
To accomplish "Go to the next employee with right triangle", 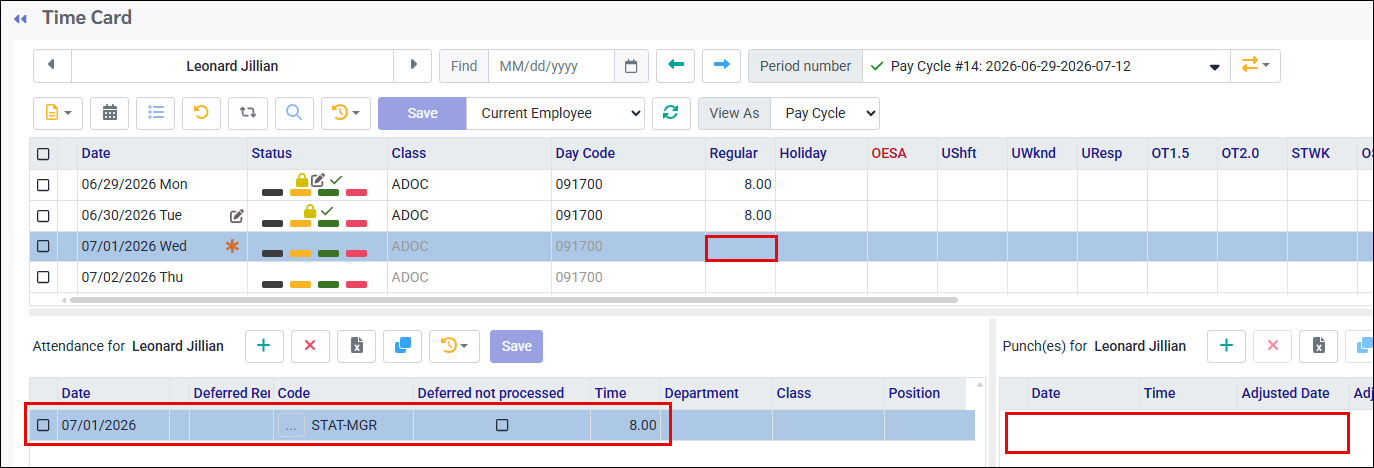I will [413, 66].
